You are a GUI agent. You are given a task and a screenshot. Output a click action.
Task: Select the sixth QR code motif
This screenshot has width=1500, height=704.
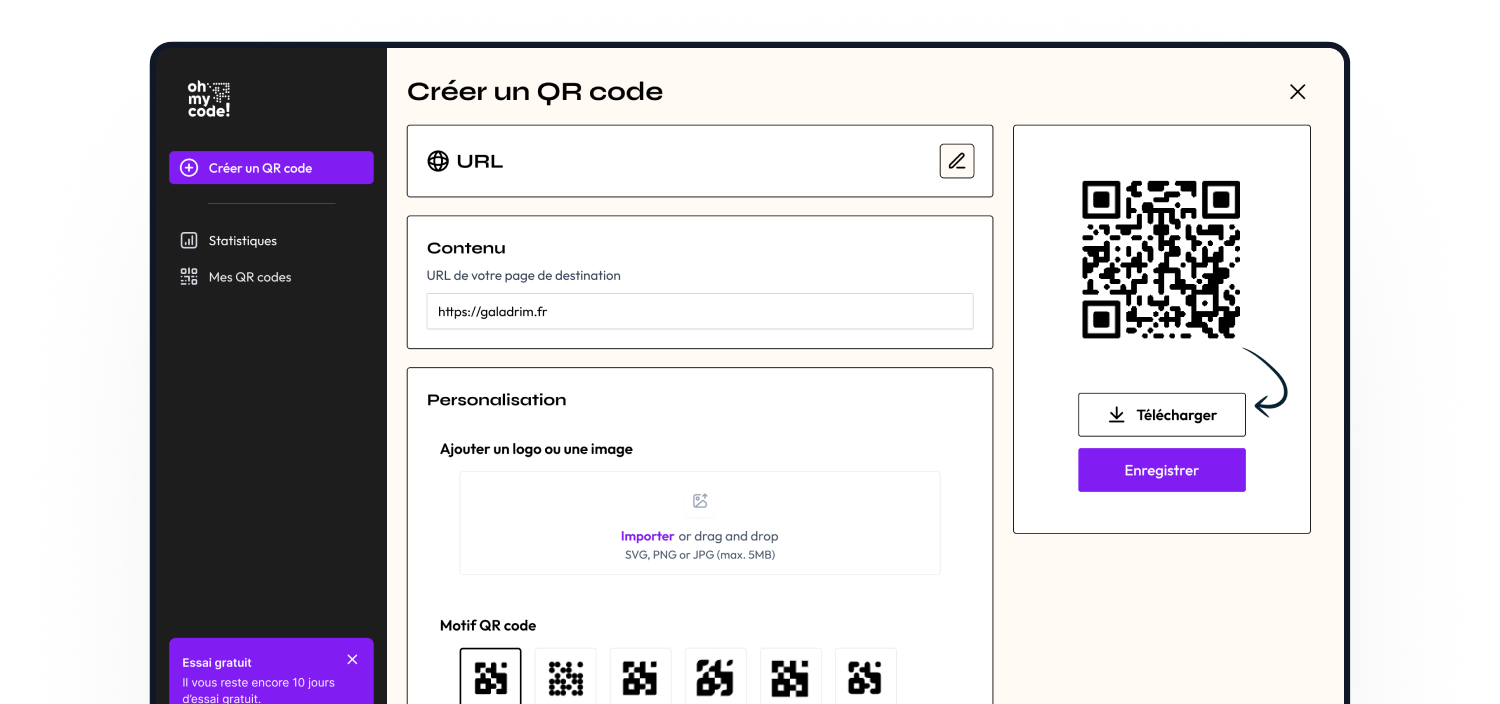point(865,677)
